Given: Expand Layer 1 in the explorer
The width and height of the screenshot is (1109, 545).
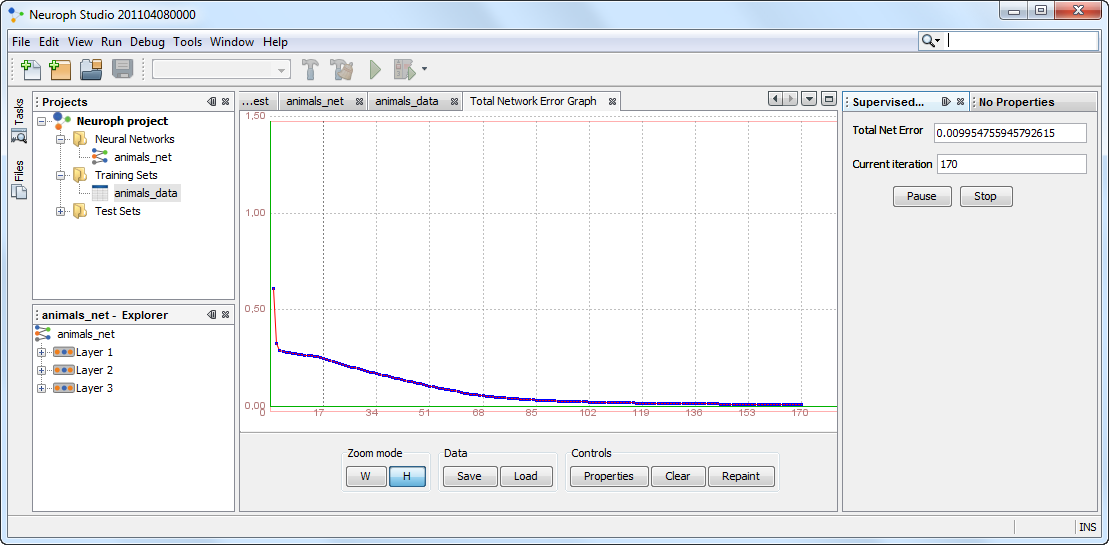Looking at the screenshot, I should [x=41, y=352].
